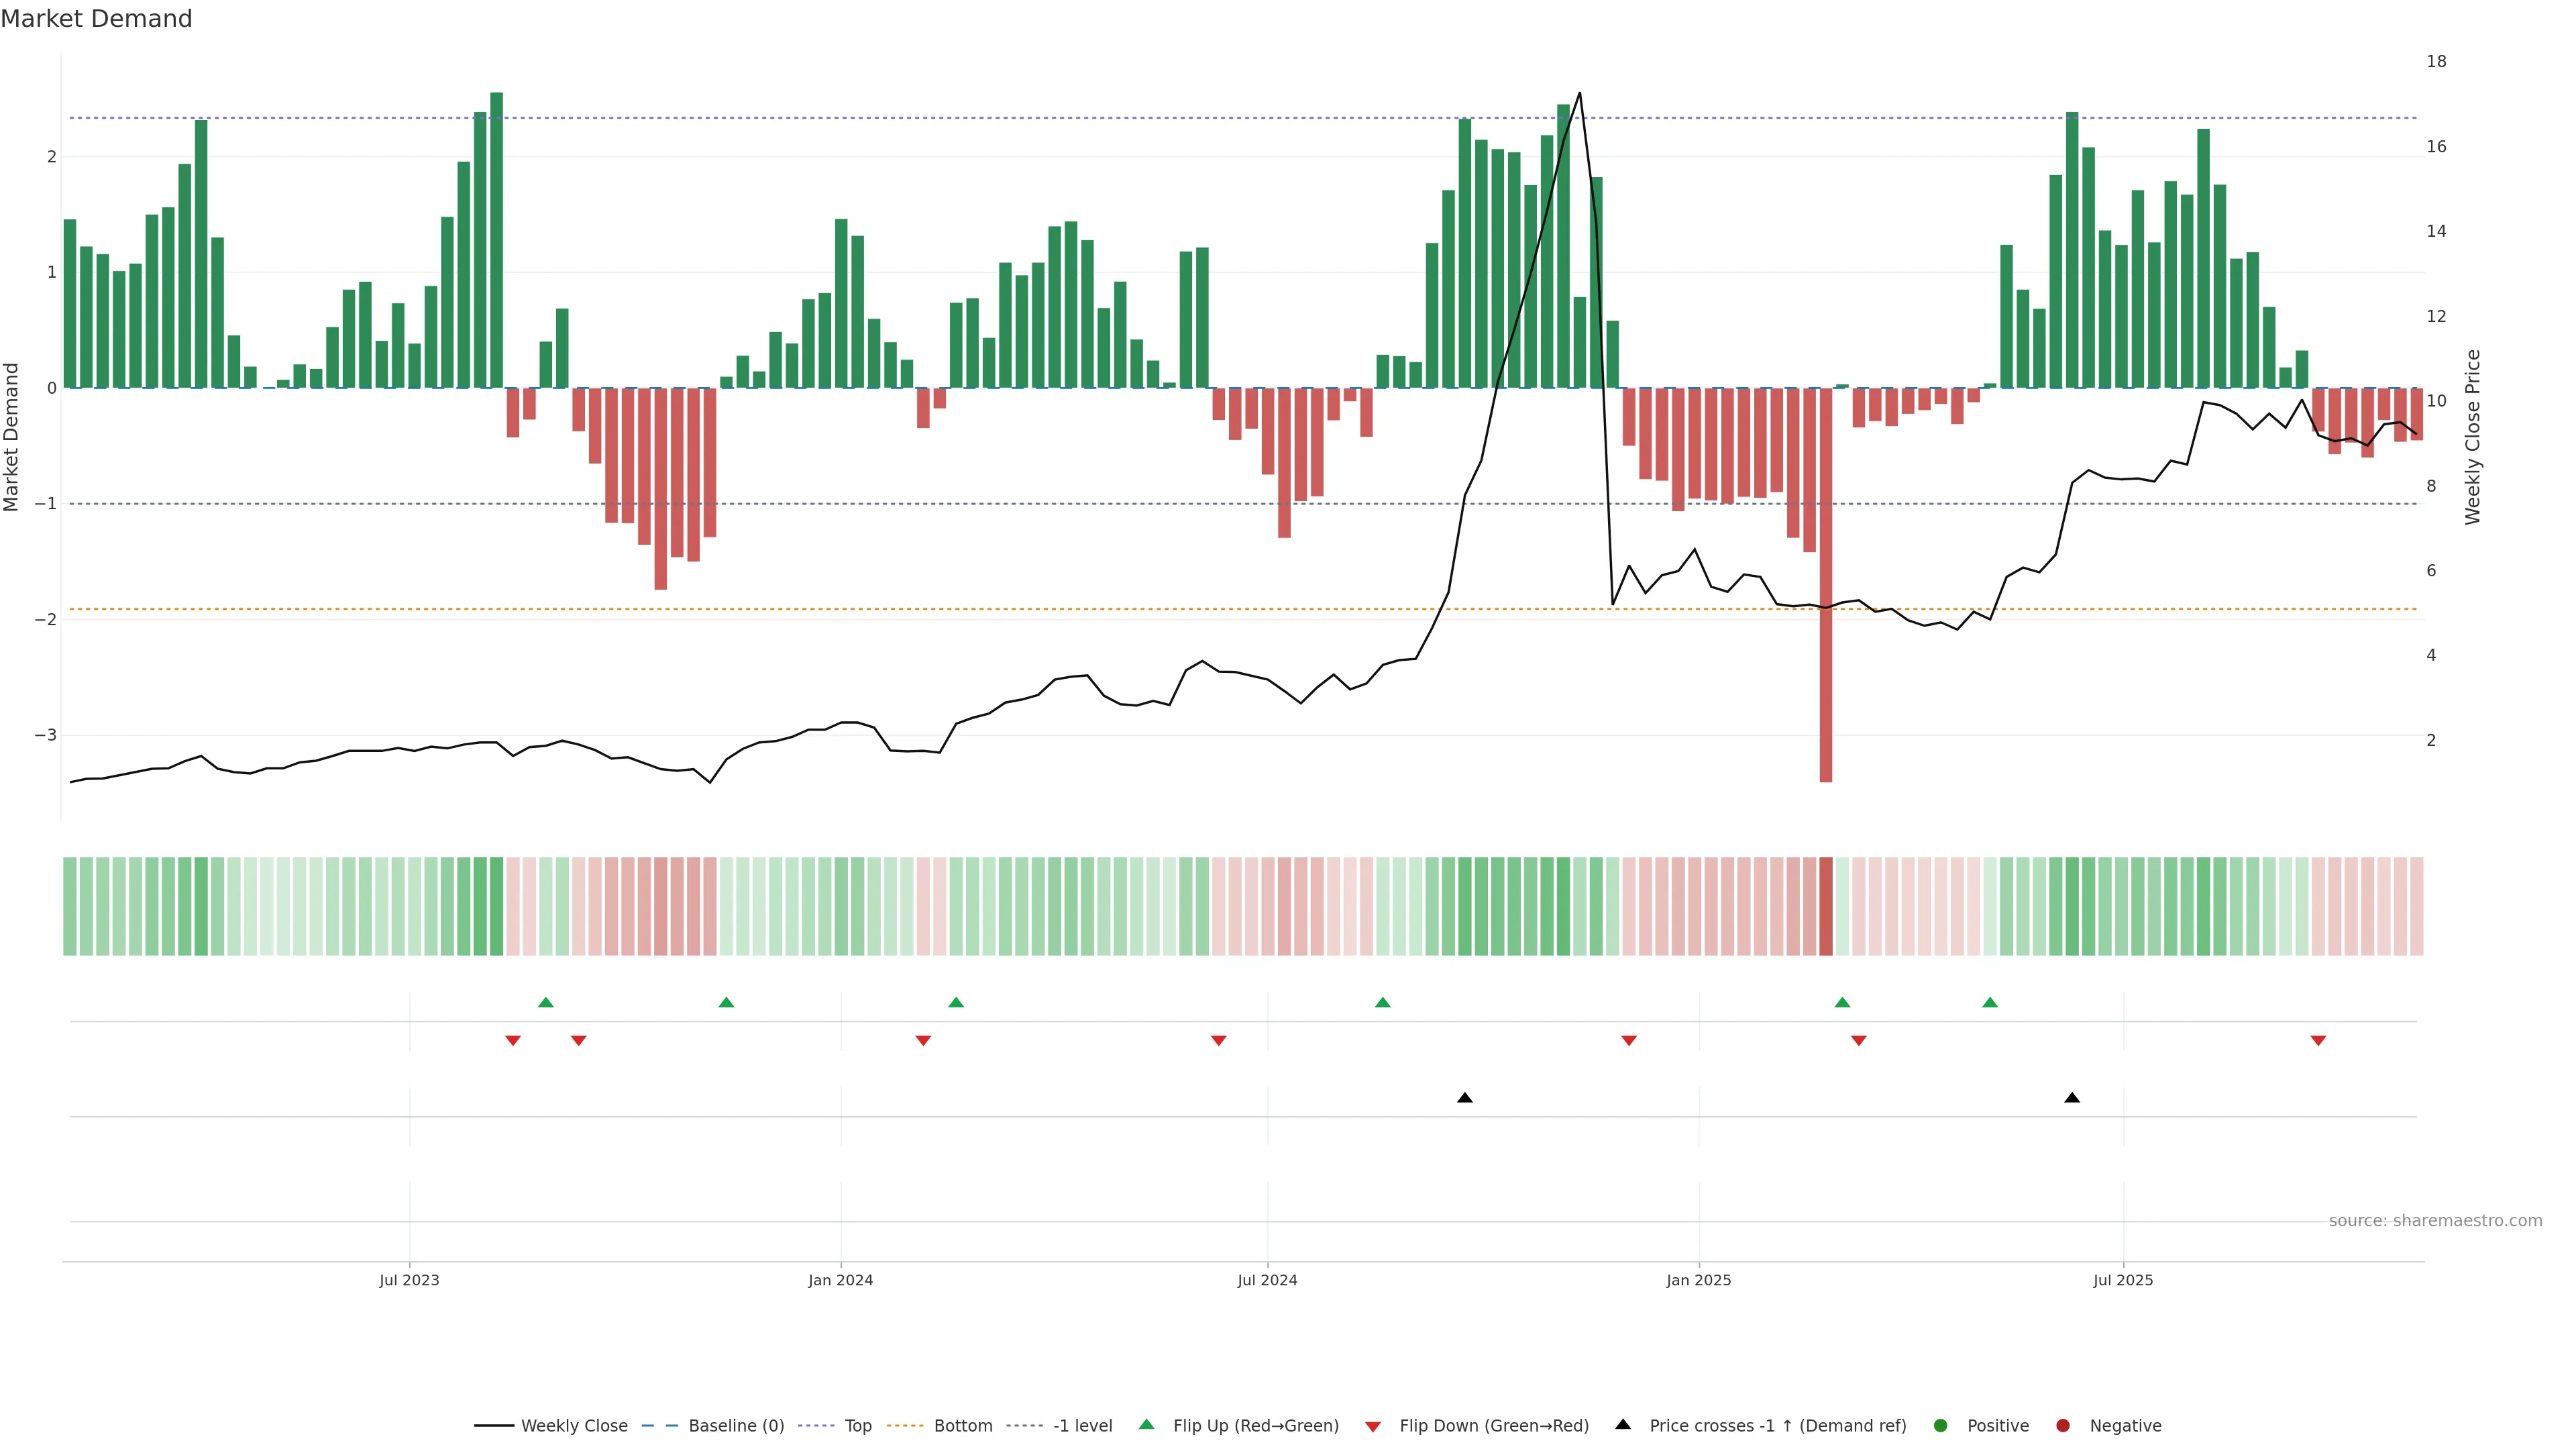This screenshot has width=2576, height=1449.
Task: Click the -1 level legend item
Action: pos(1082,1426)
